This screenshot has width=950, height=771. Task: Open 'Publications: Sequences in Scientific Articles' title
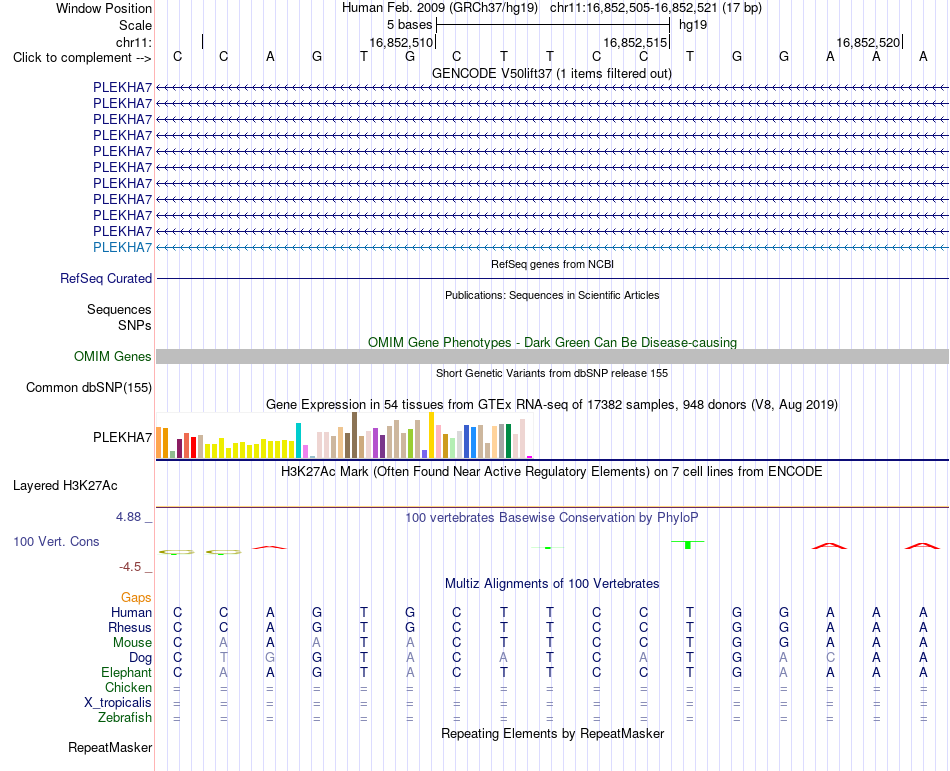pos(552,296)
